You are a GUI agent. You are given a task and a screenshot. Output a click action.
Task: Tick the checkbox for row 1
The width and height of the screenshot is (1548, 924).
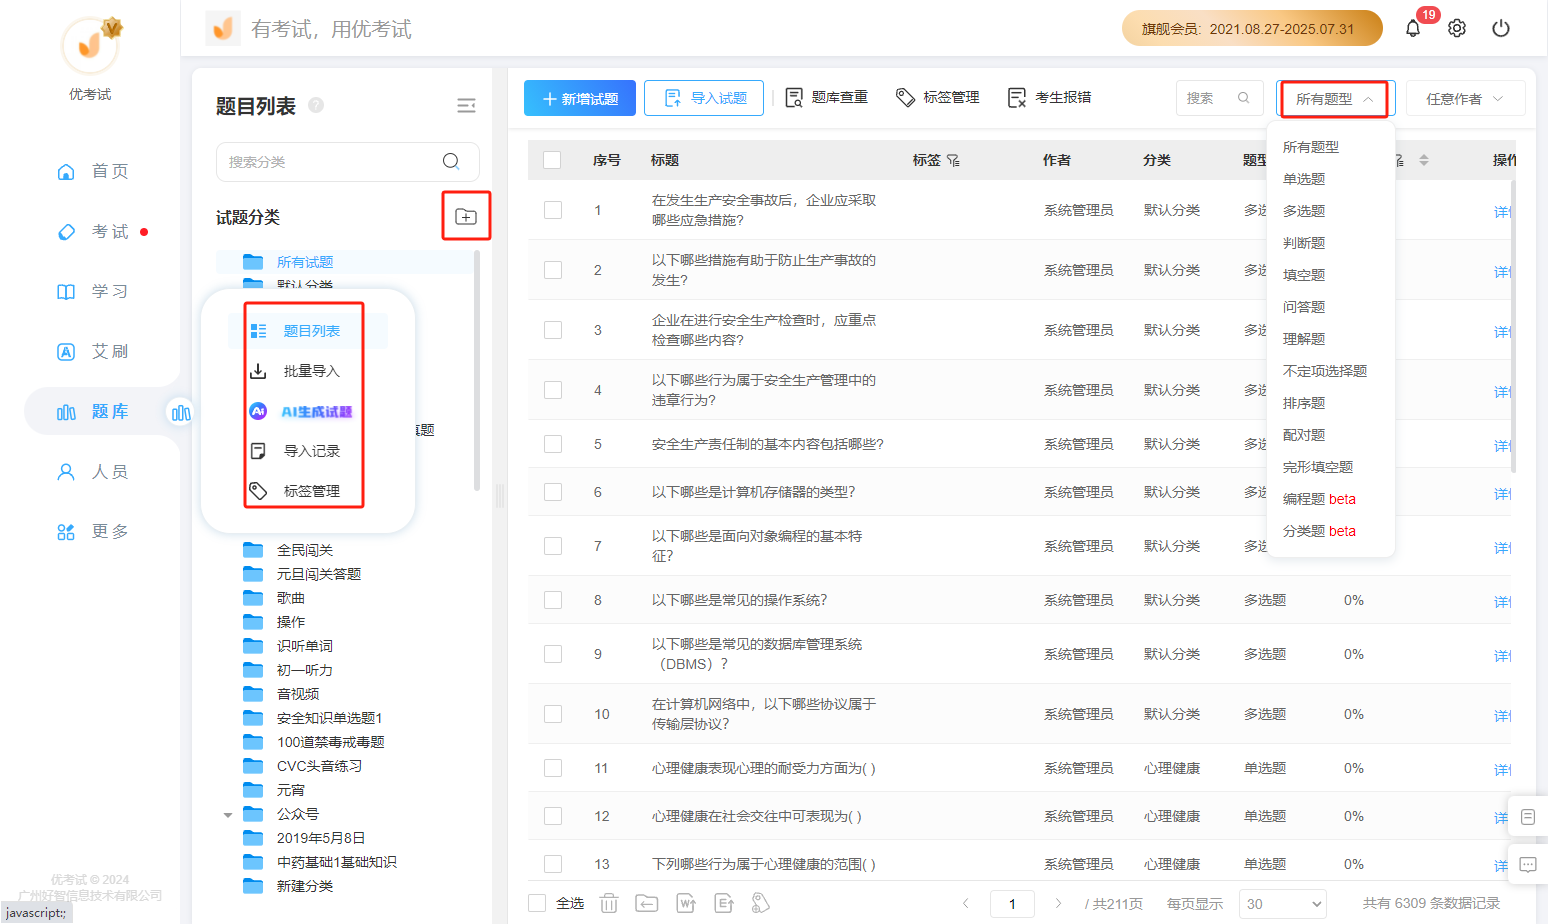[553, 210]
